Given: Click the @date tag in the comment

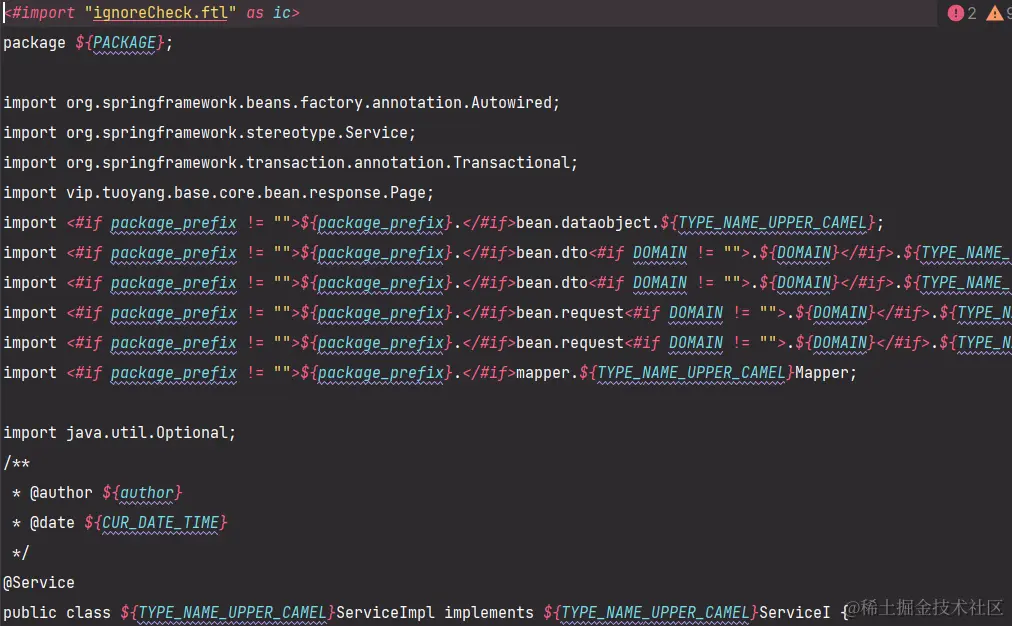Looking at the screenshot, I should (x=52, y=523).
